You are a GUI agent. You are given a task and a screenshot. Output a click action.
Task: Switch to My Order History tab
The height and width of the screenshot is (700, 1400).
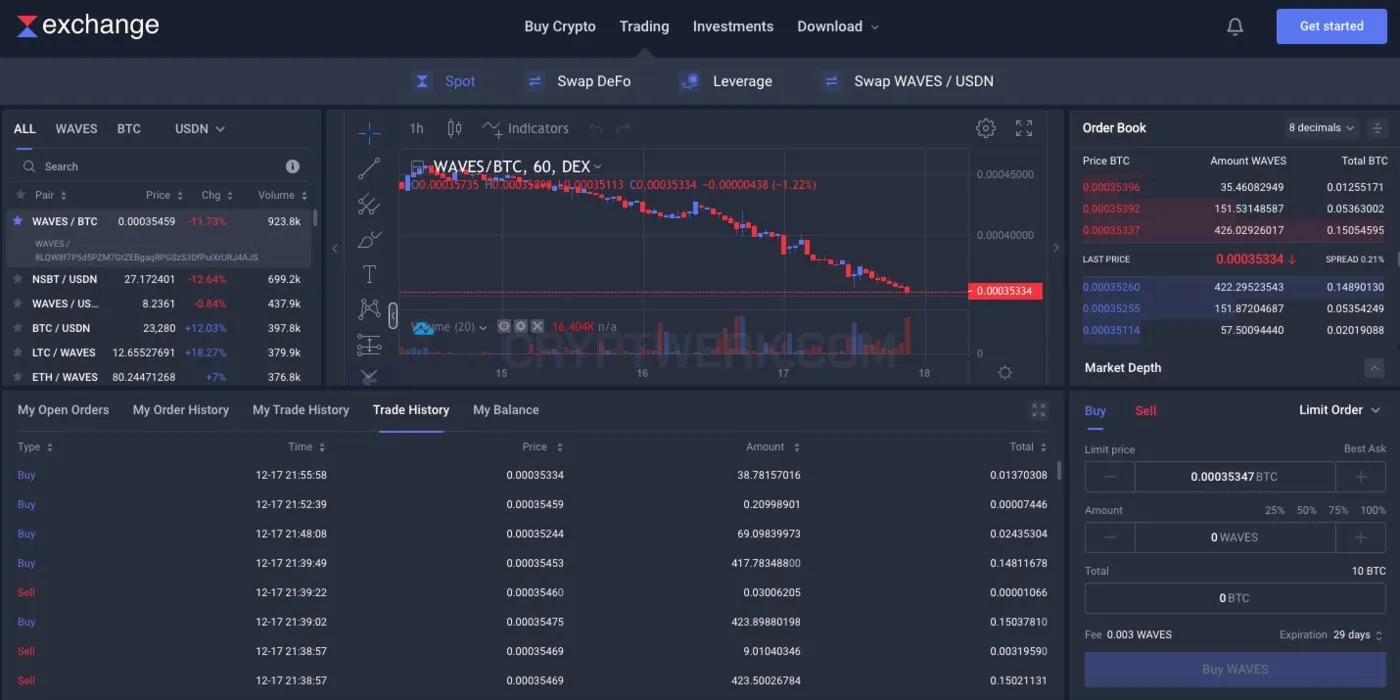[x=181, y=410]
